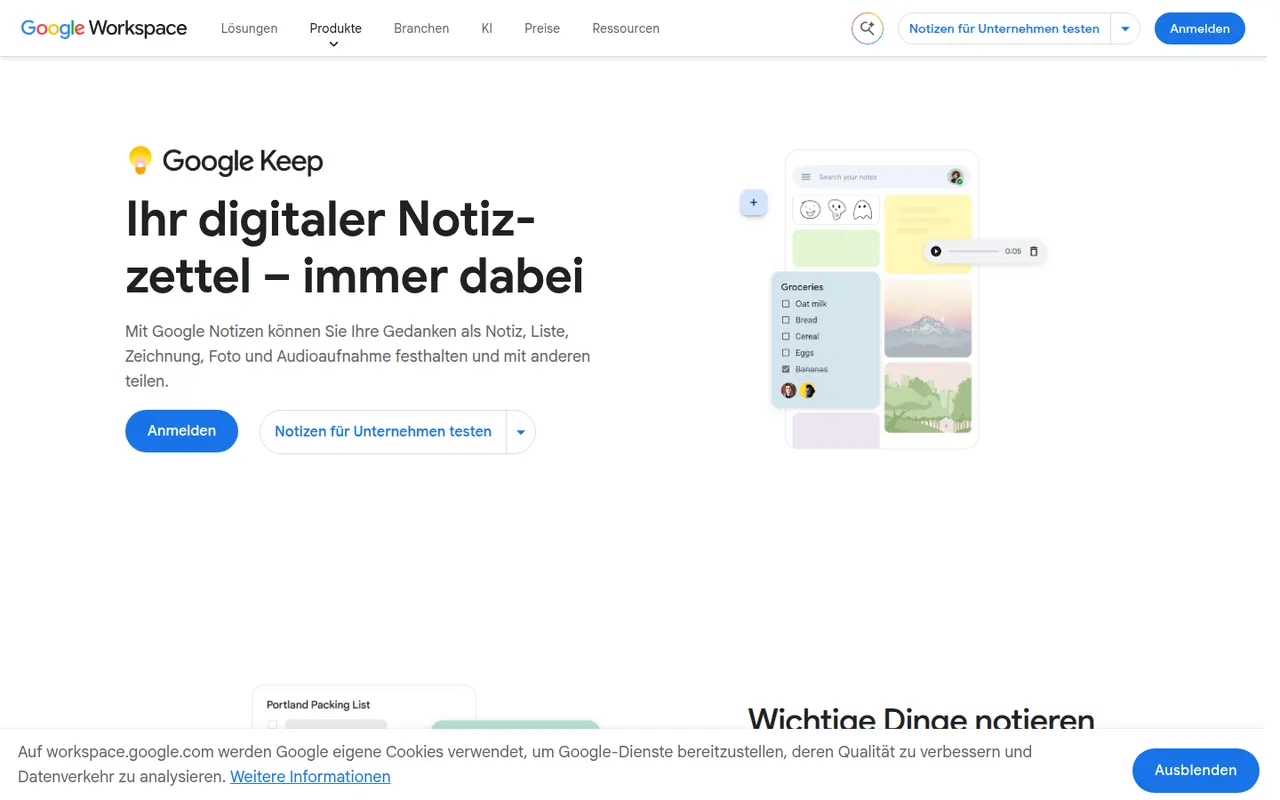The width and height of the screenshot is (1280, 800).
Task: Click the Groceries list title
Action: 802,287
